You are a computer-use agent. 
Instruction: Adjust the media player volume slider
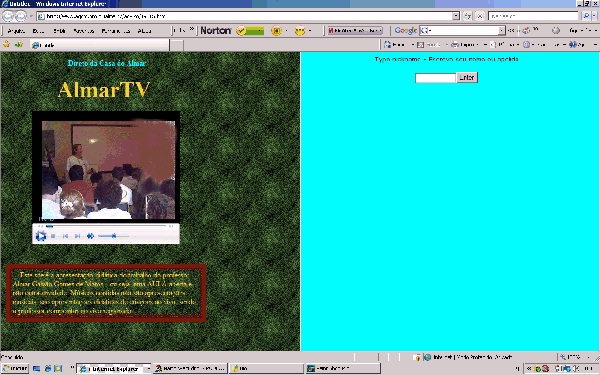(x=113, y=236)
